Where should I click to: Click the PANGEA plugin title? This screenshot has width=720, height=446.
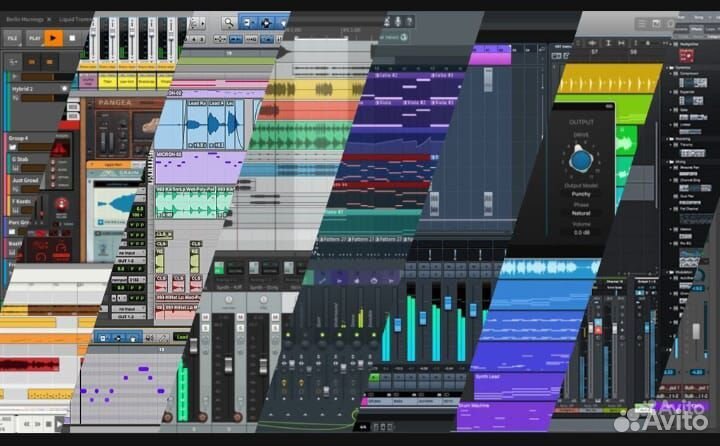pyautogui.click(x=115, y=102)
